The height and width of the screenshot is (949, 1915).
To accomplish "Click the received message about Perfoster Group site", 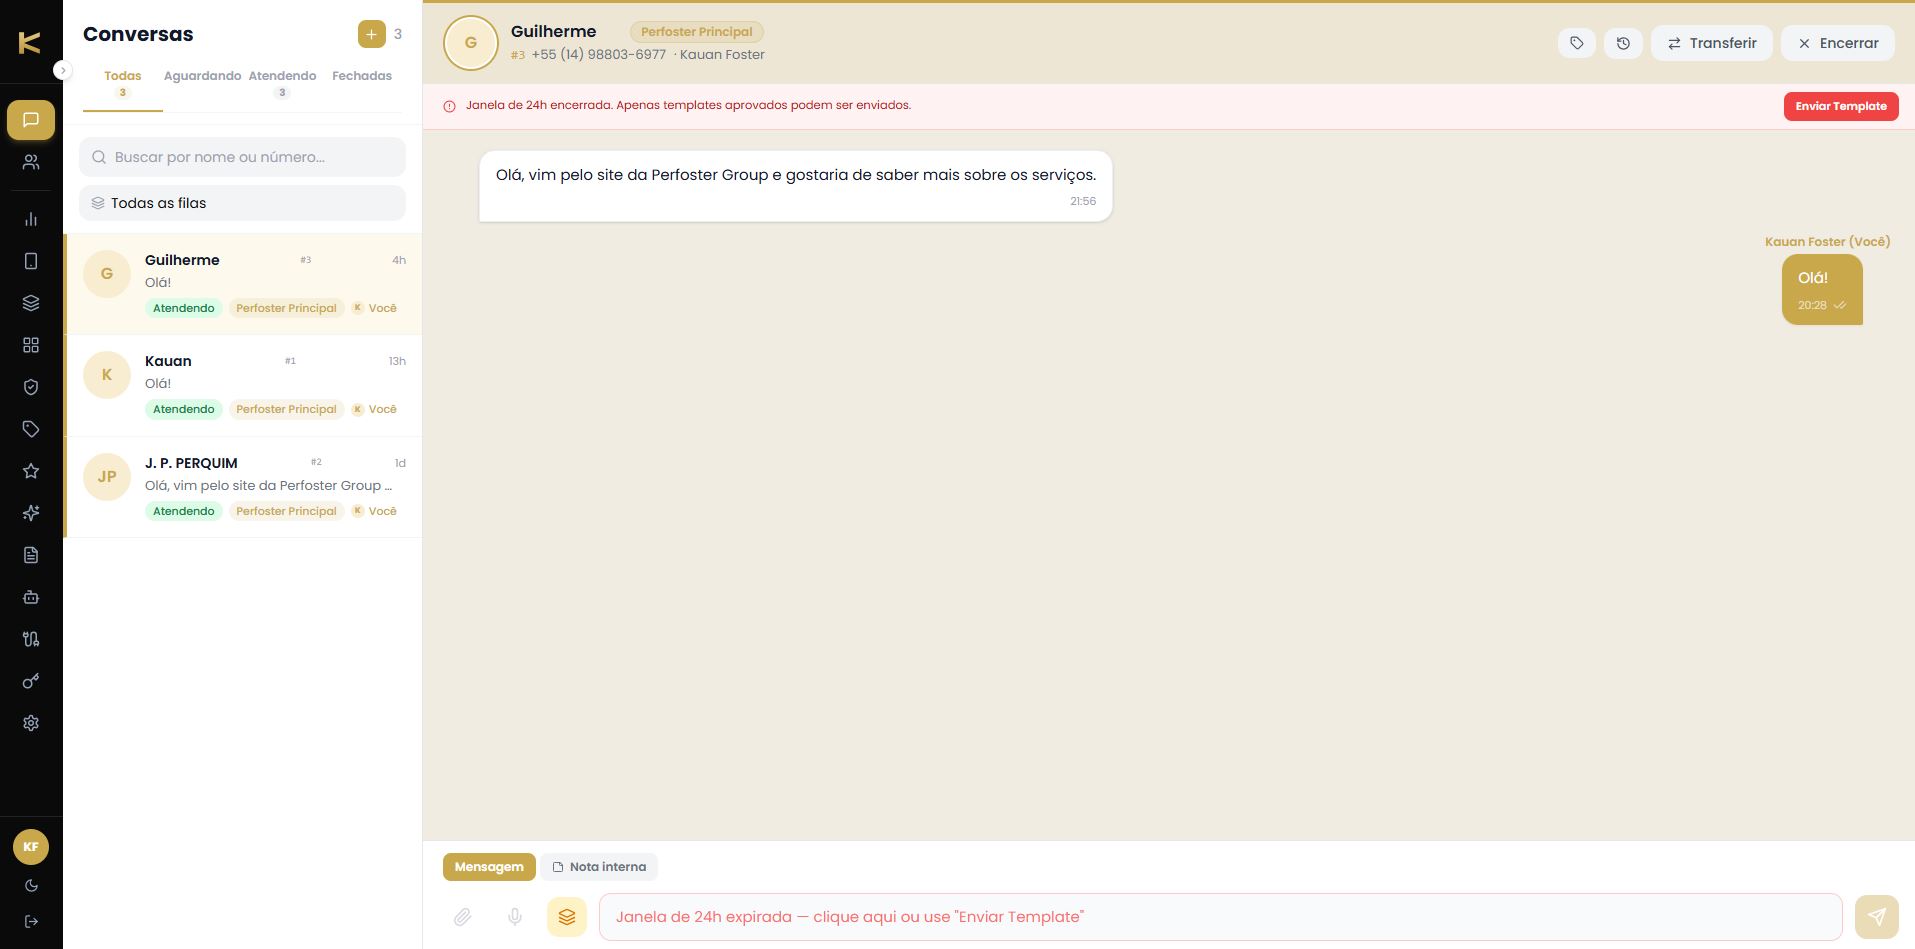I will 796,186.
